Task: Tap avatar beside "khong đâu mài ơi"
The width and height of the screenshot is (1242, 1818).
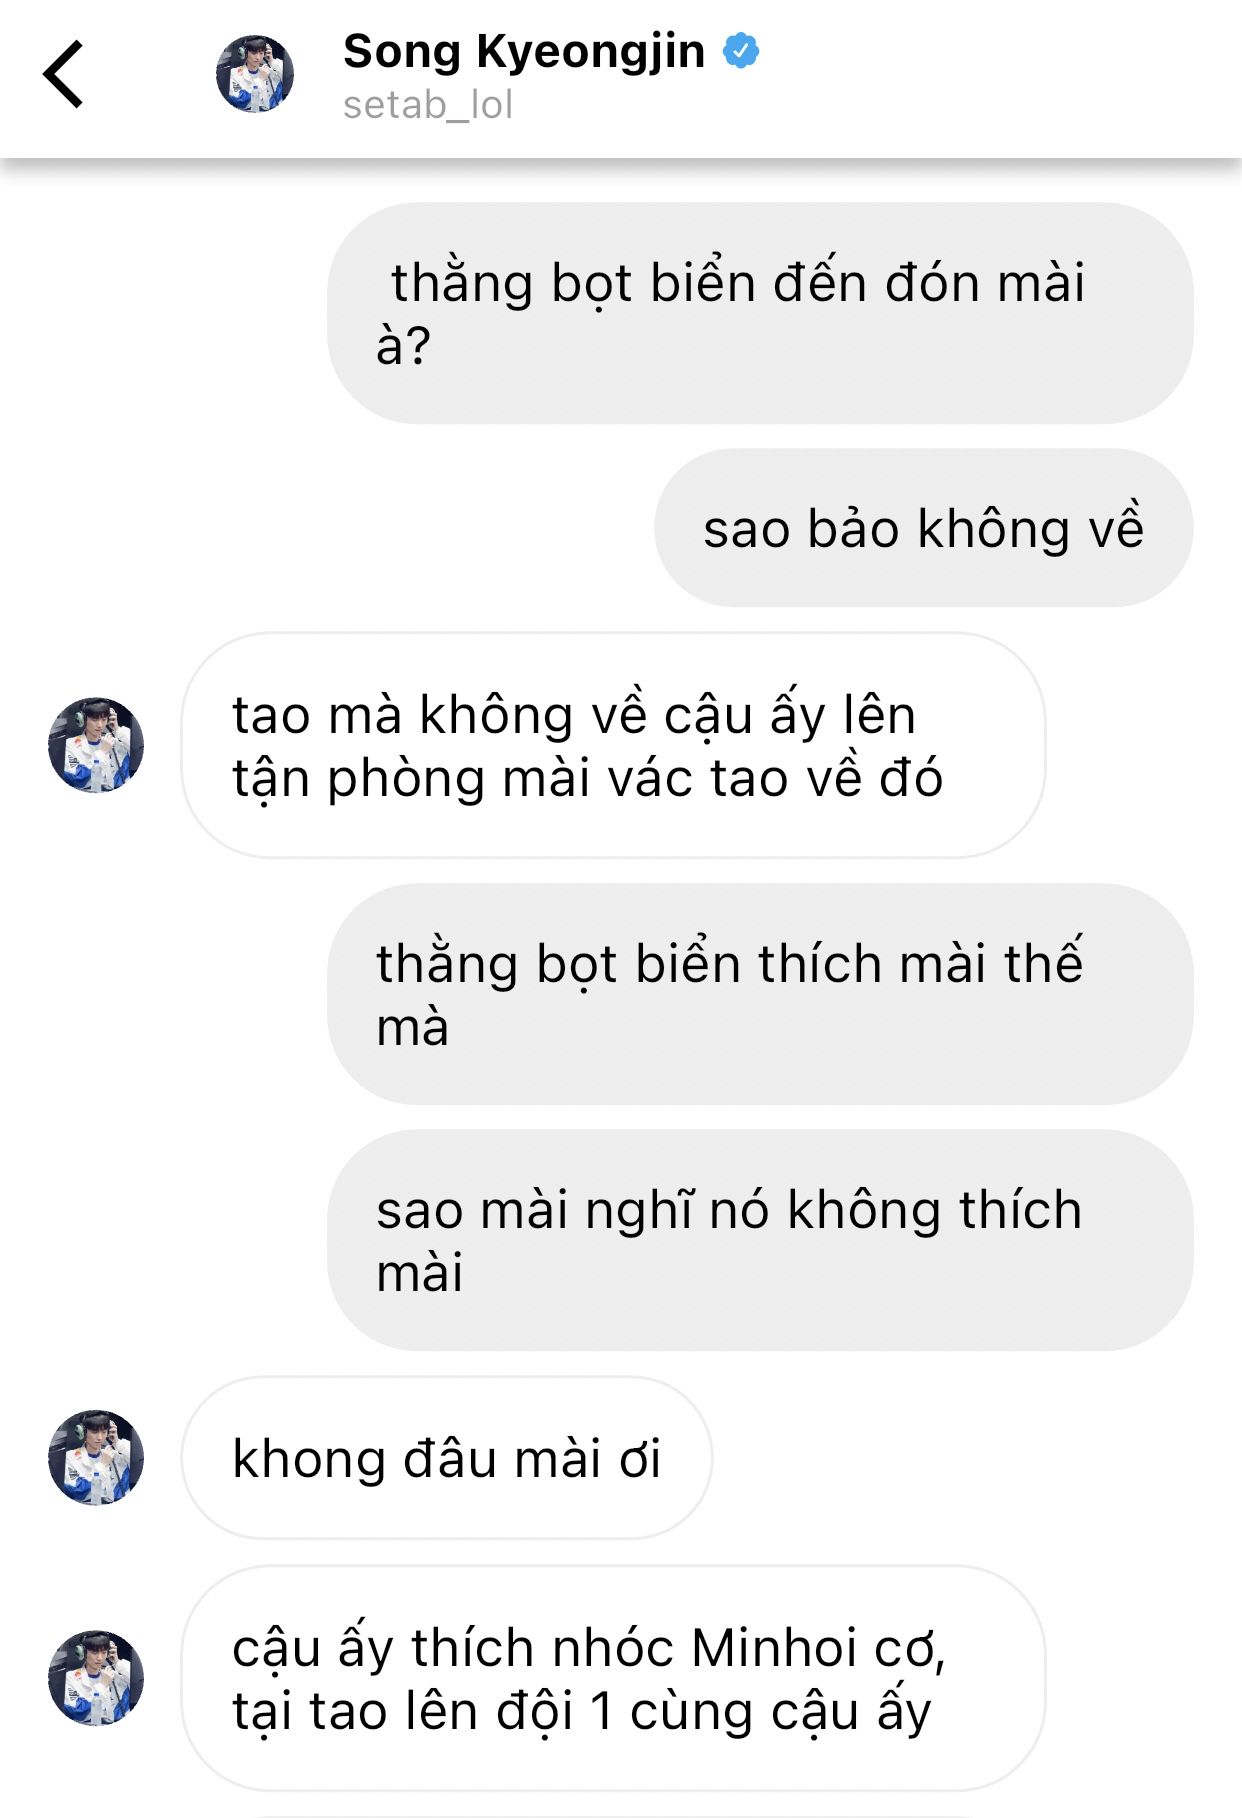Action: [x=96, y=1458]
